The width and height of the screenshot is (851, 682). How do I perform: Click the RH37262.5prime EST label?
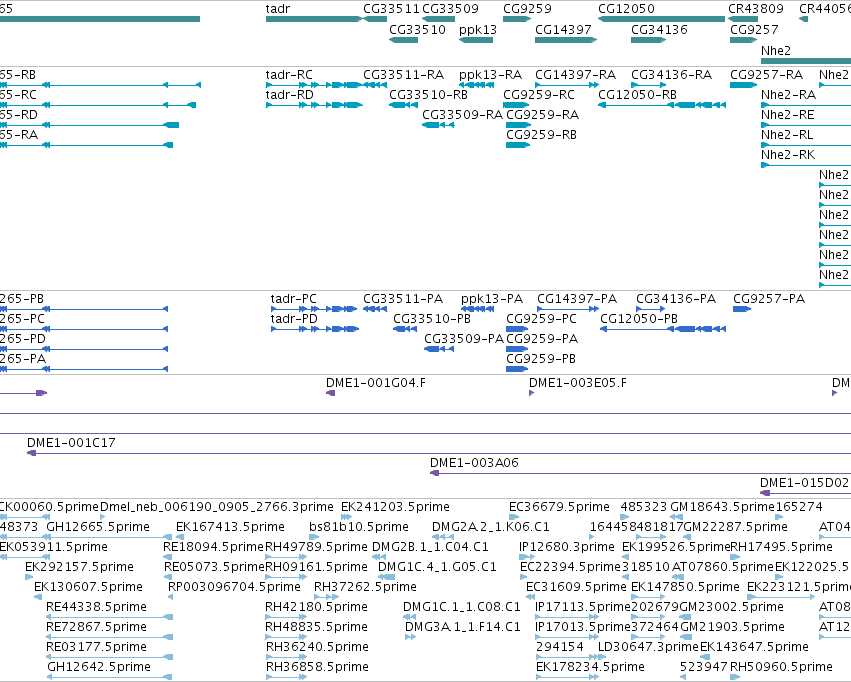(x=365, y=587)
